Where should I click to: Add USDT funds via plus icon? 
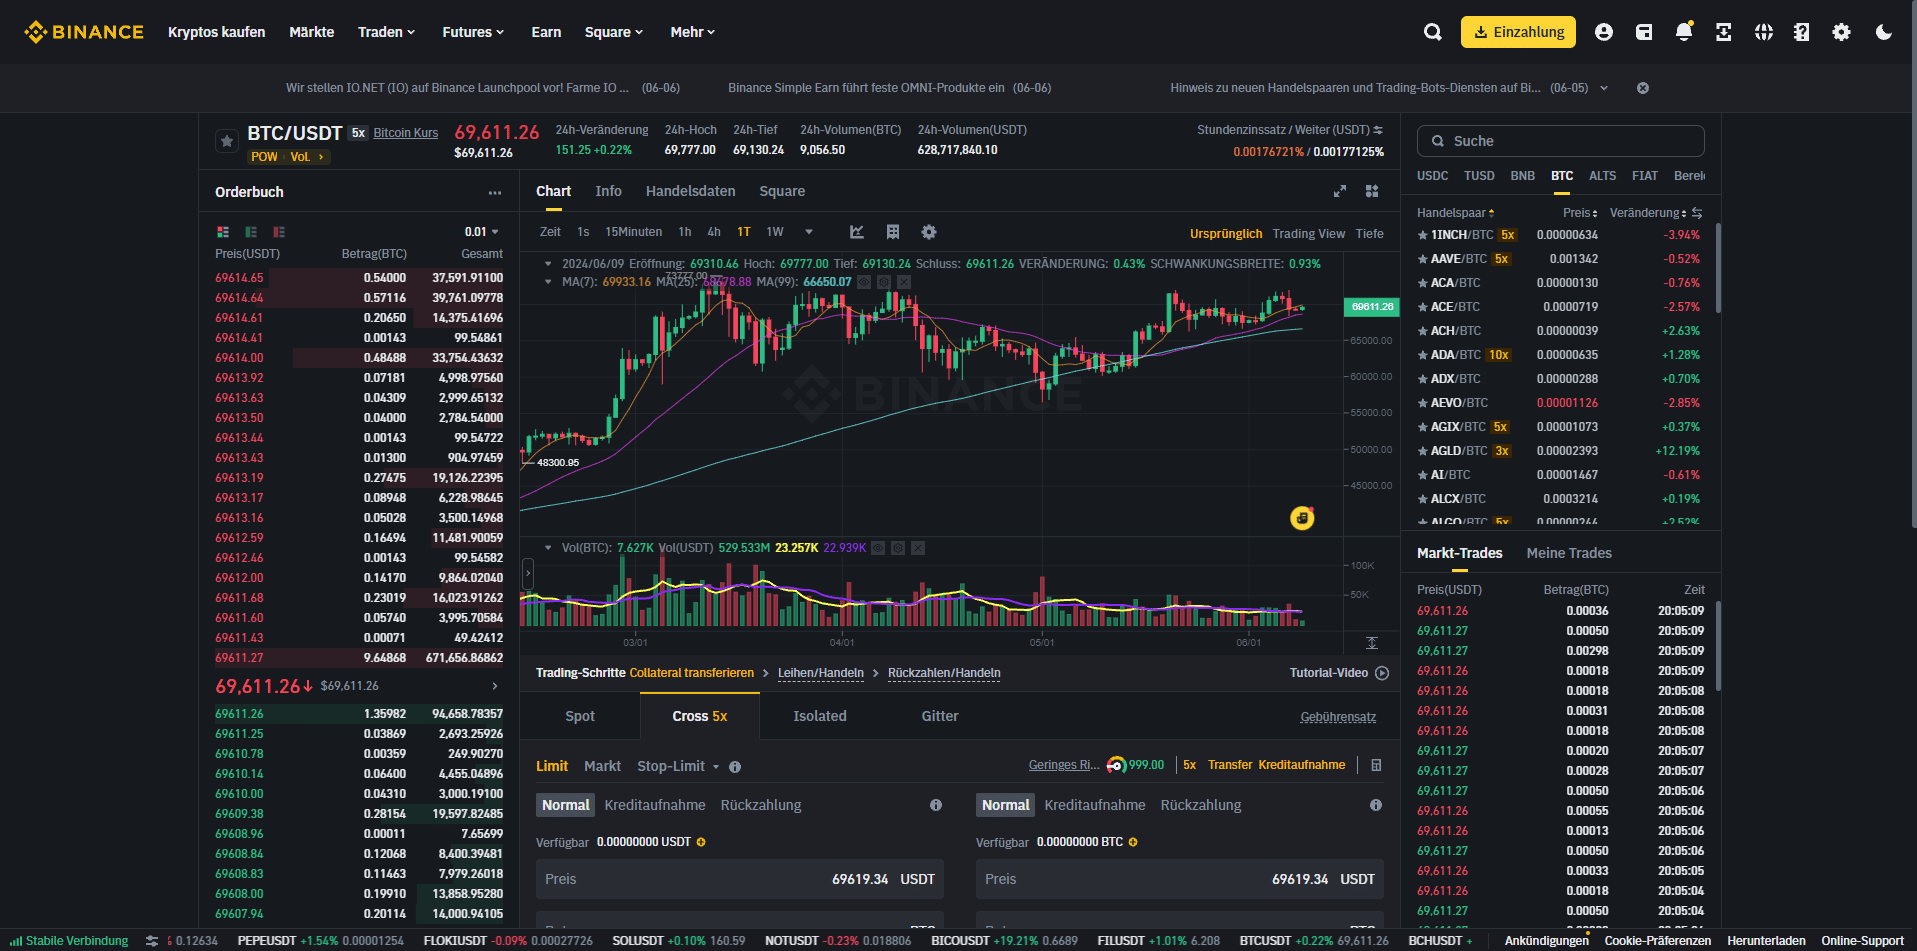701,842
